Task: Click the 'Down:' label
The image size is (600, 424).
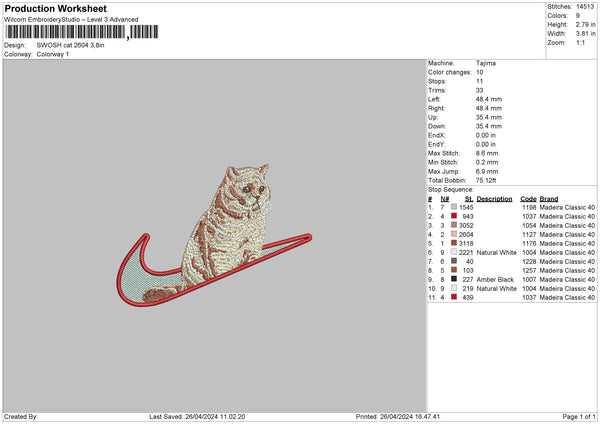Action: pos(437,126)
